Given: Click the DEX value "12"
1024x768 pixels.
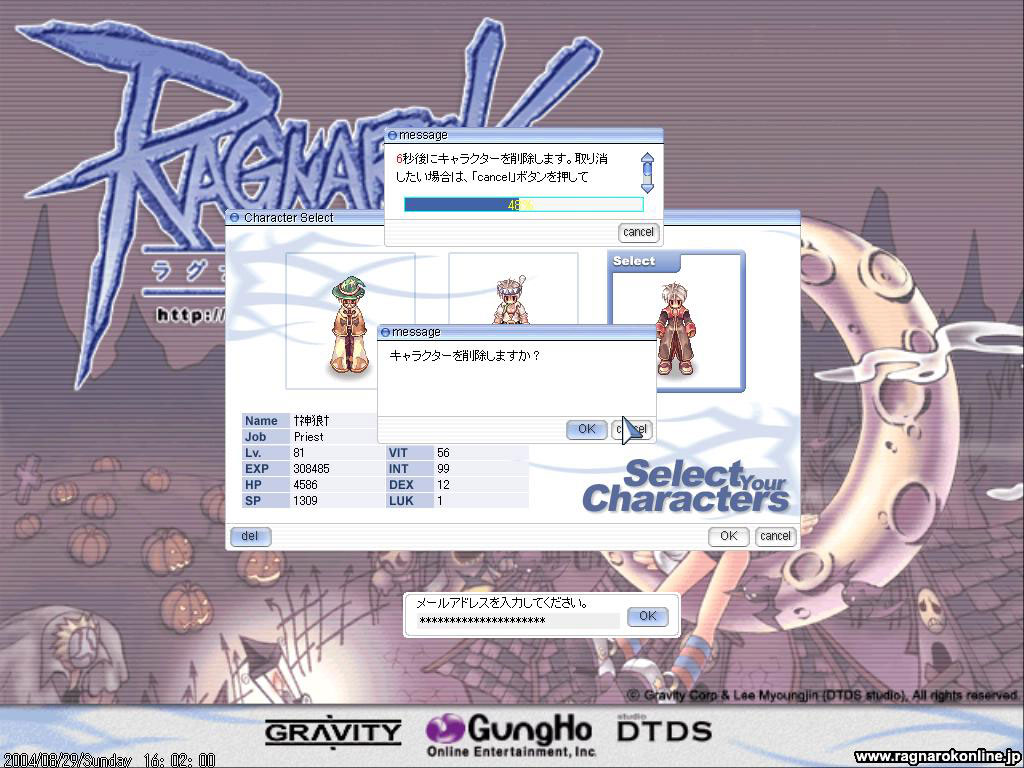Looking at the screenshot, I should [x=443, y=485].
